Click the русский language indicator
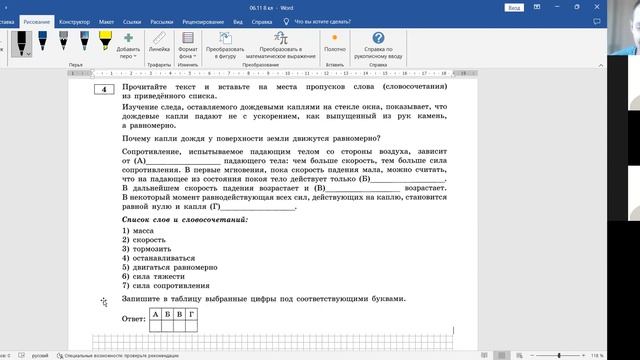 tap(40, 356)
